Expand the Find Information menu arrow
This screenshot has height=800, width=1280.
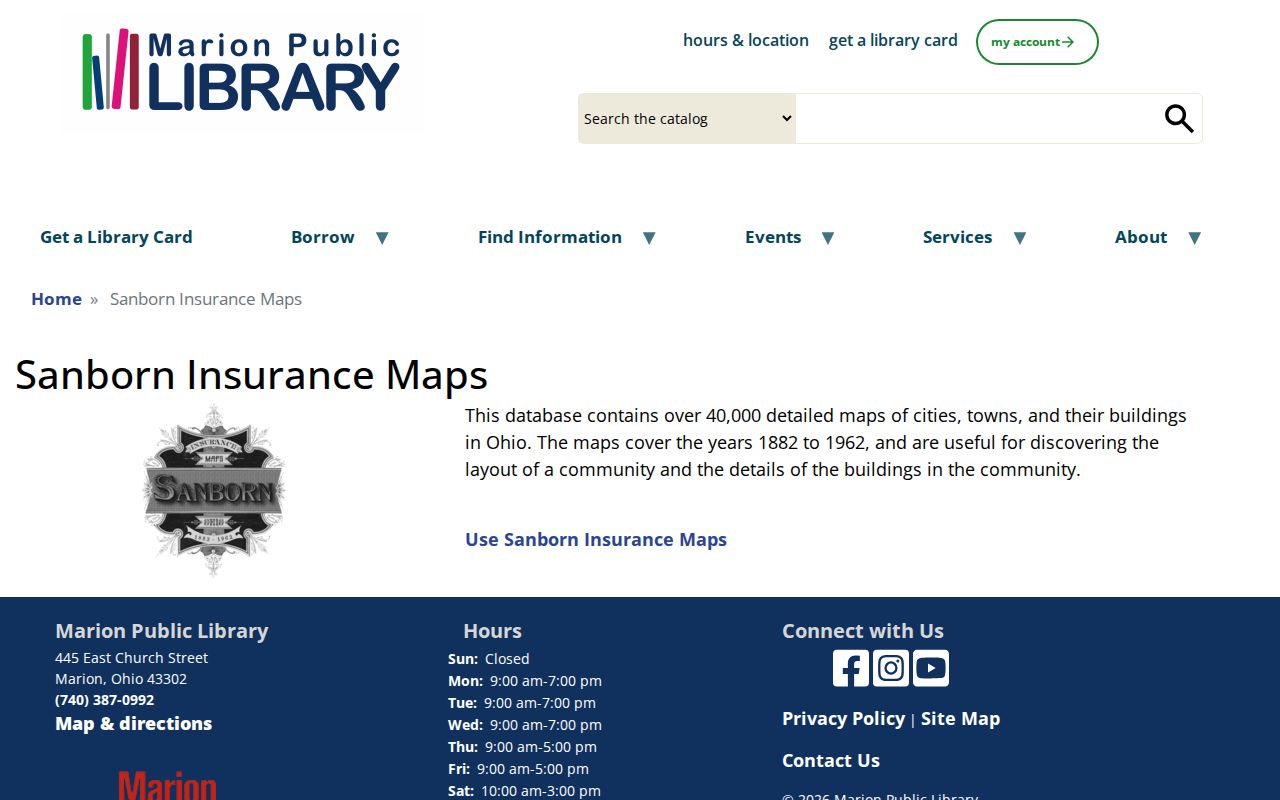click(x=649, y=238)
